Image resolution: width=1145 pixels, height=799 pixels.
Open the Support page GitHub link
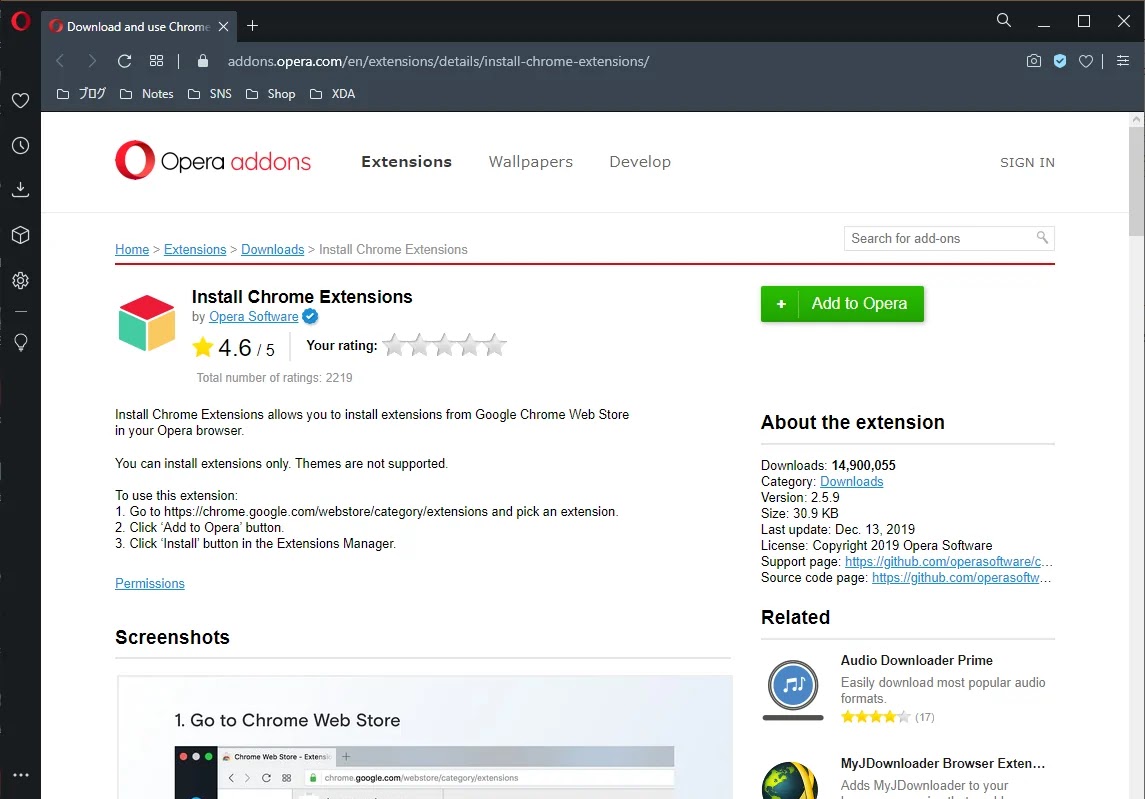(x=949, y=561)
